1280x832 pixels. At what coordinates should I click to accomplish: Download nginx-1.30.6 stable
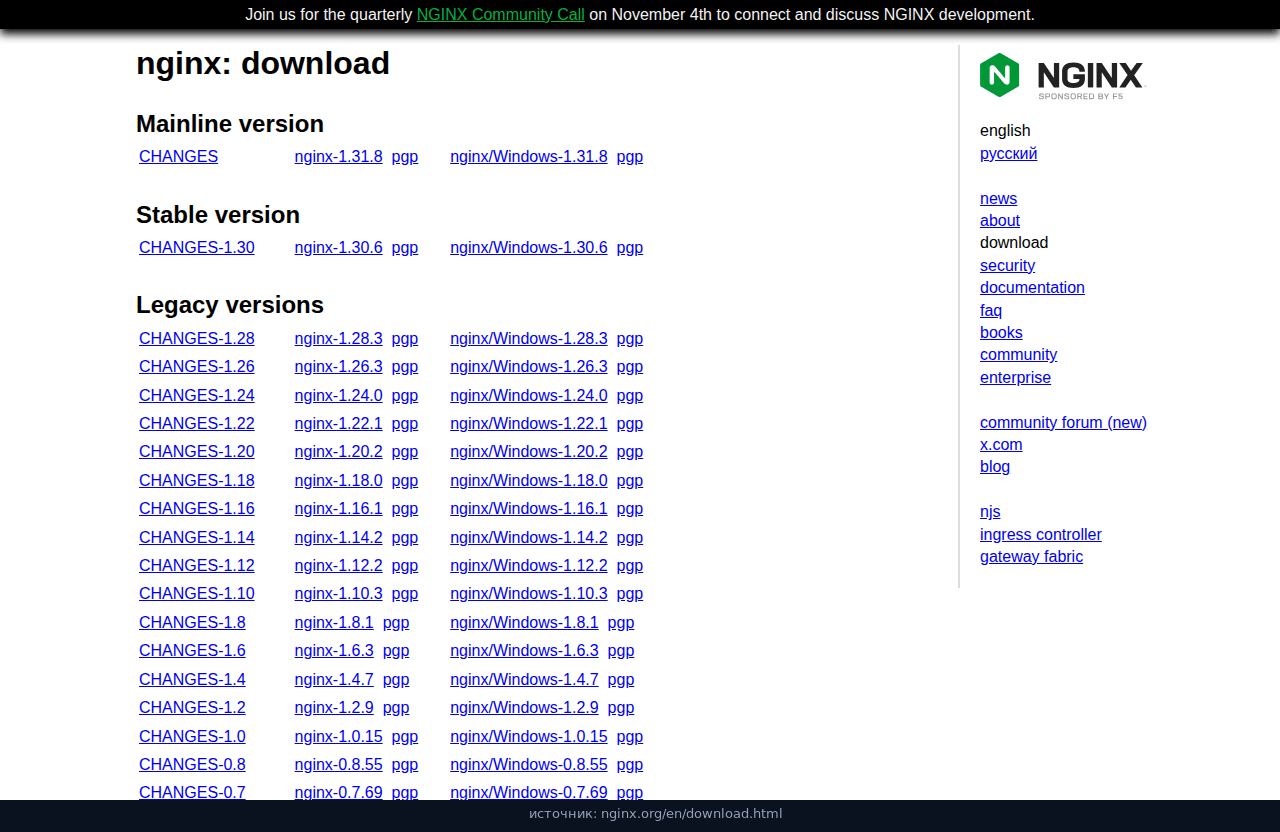(338, 247)
